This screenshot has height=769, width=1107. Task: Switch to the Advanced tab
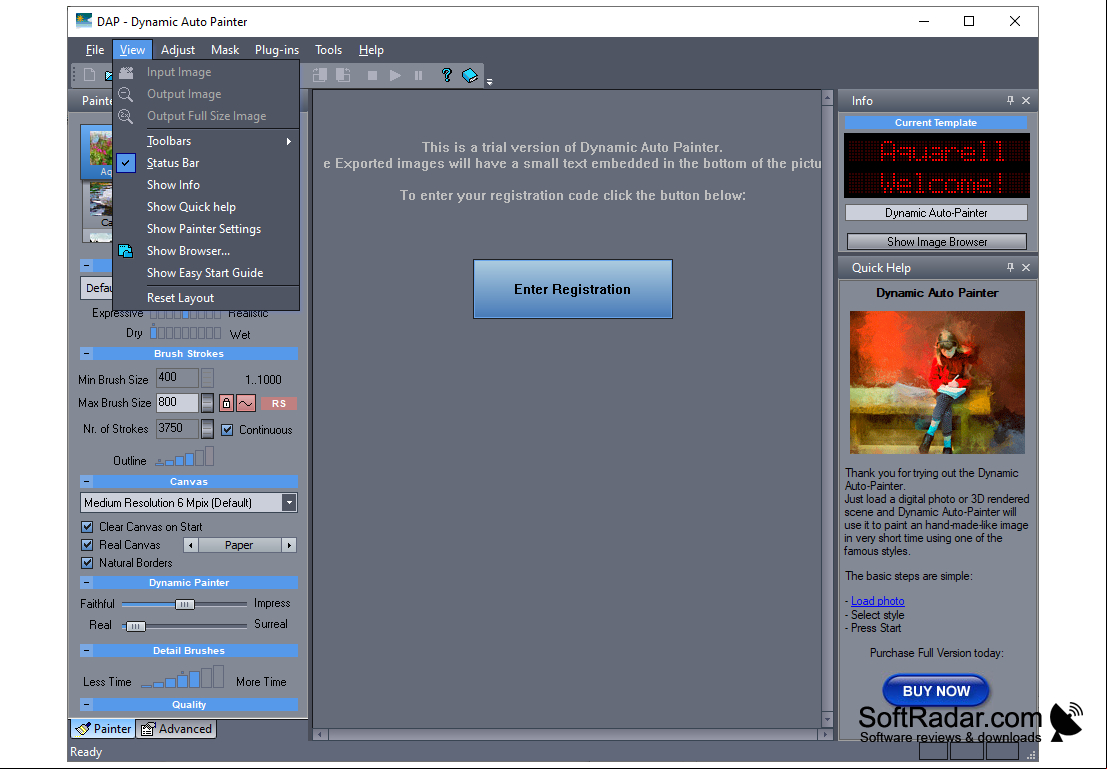coord(176,729)
